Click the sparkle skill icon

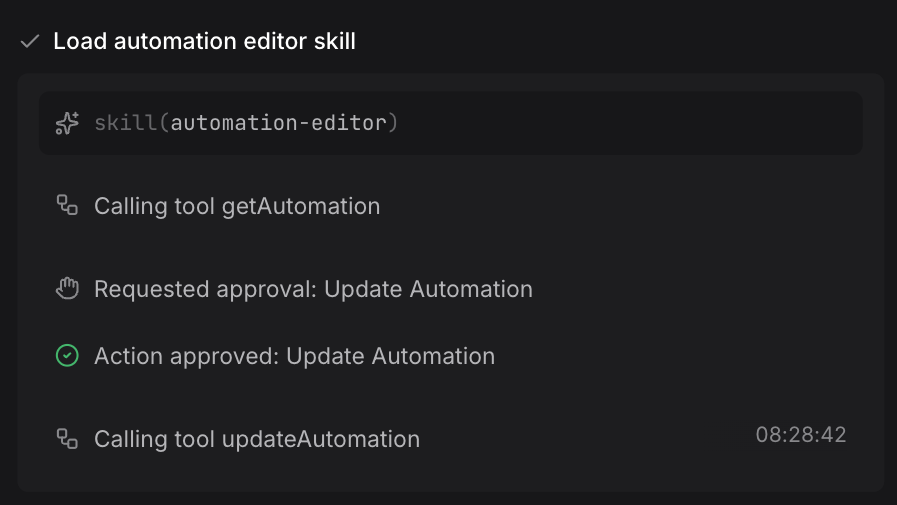(67, 123)
